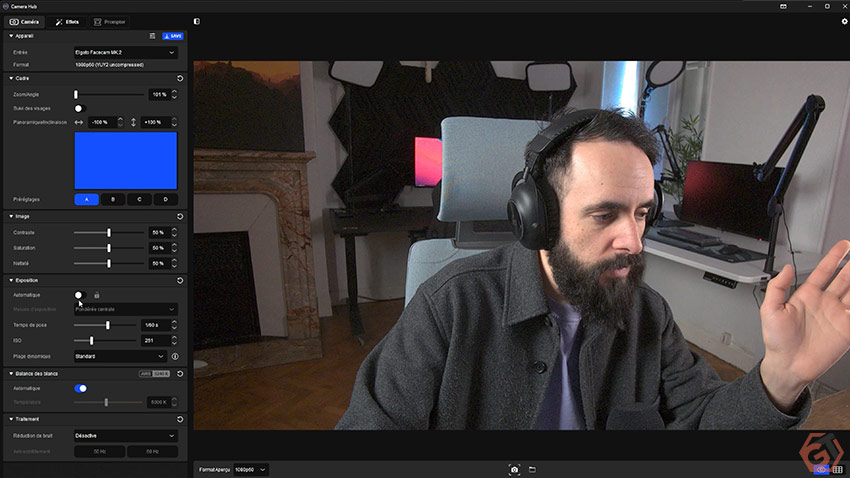The height and width of the screenshot is (478, 850).
Task: Select preset A
Action: [86, 199]
